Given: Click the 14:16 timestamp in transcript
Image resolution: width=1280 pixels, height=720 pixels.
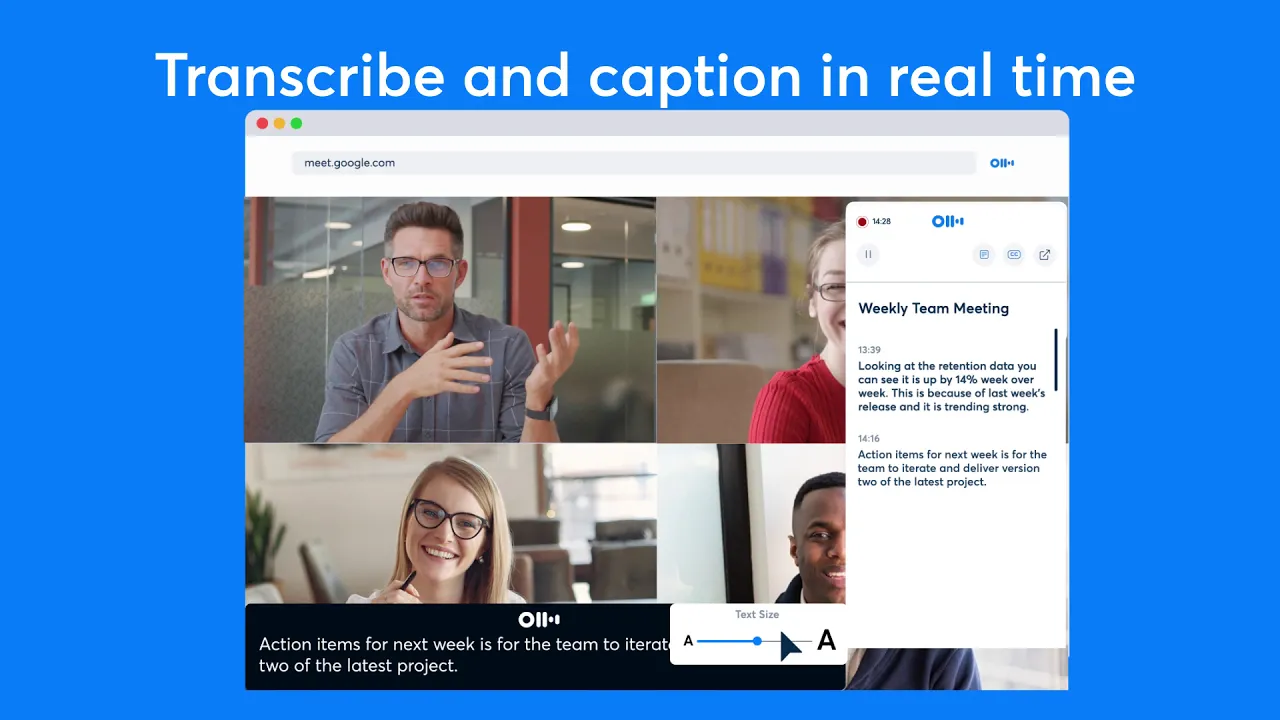Looking at the screenshot, I should tap(869, 438).
